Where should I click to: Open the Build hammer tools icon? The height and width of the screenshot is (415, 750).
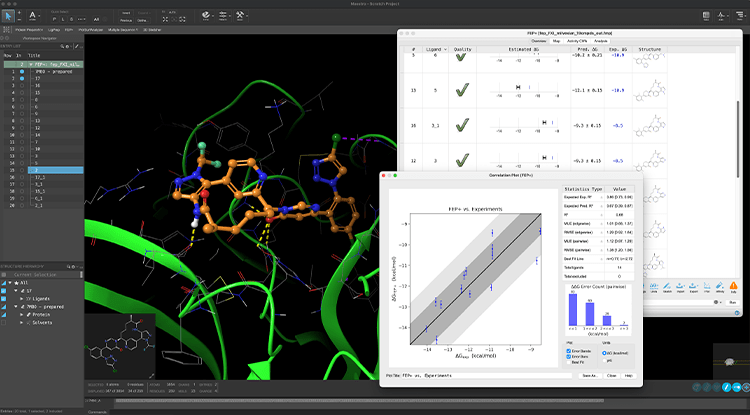click(240, 15)
